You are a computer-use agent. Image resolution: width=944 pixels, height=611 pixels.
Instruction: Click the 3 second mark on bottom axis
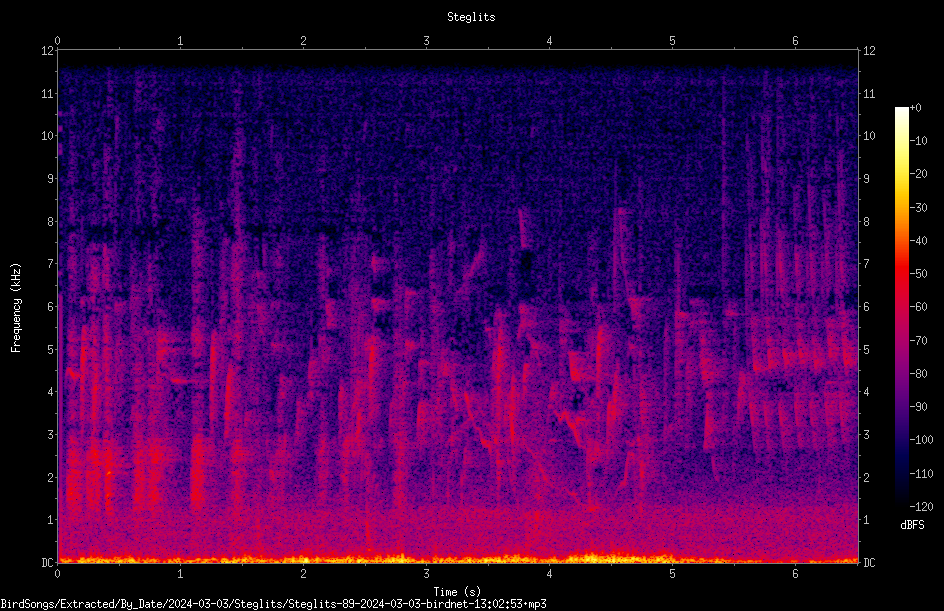click(x=426, y=574)
